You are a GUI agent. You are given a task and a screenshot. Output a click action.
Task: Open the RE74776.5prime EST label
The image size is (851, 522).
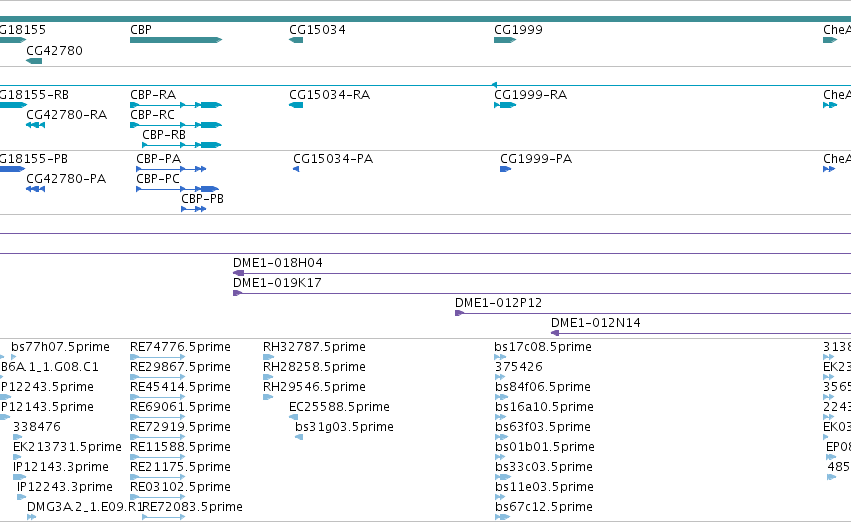(180, 347)
